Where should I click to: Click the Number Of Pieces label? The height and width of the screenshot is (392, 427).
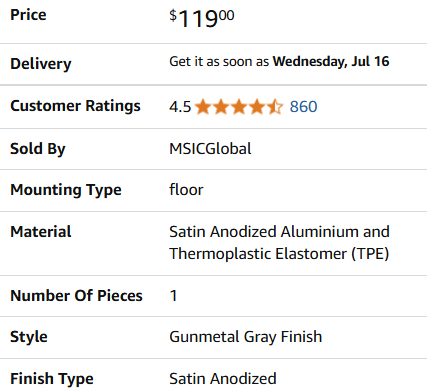click(x=76, y=296)
